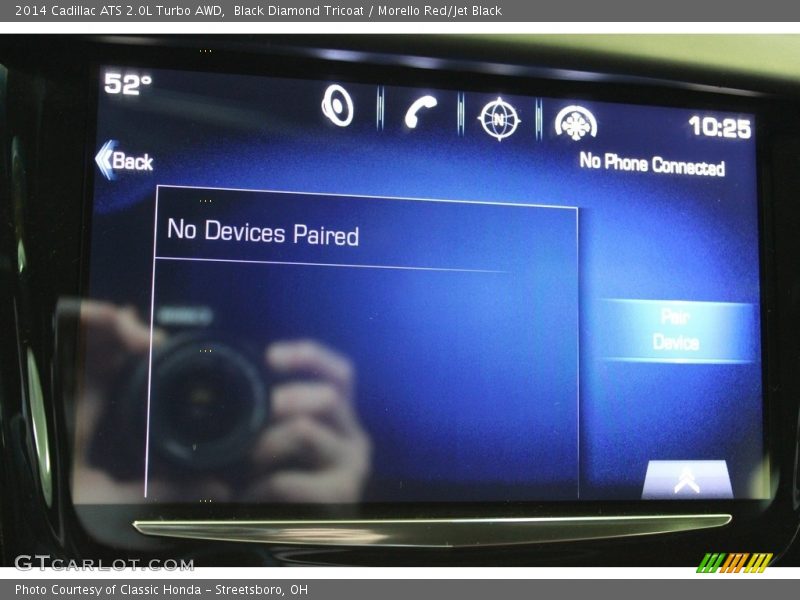Click the Morello Red/Jet Black interior text

[x=439, y=11]
